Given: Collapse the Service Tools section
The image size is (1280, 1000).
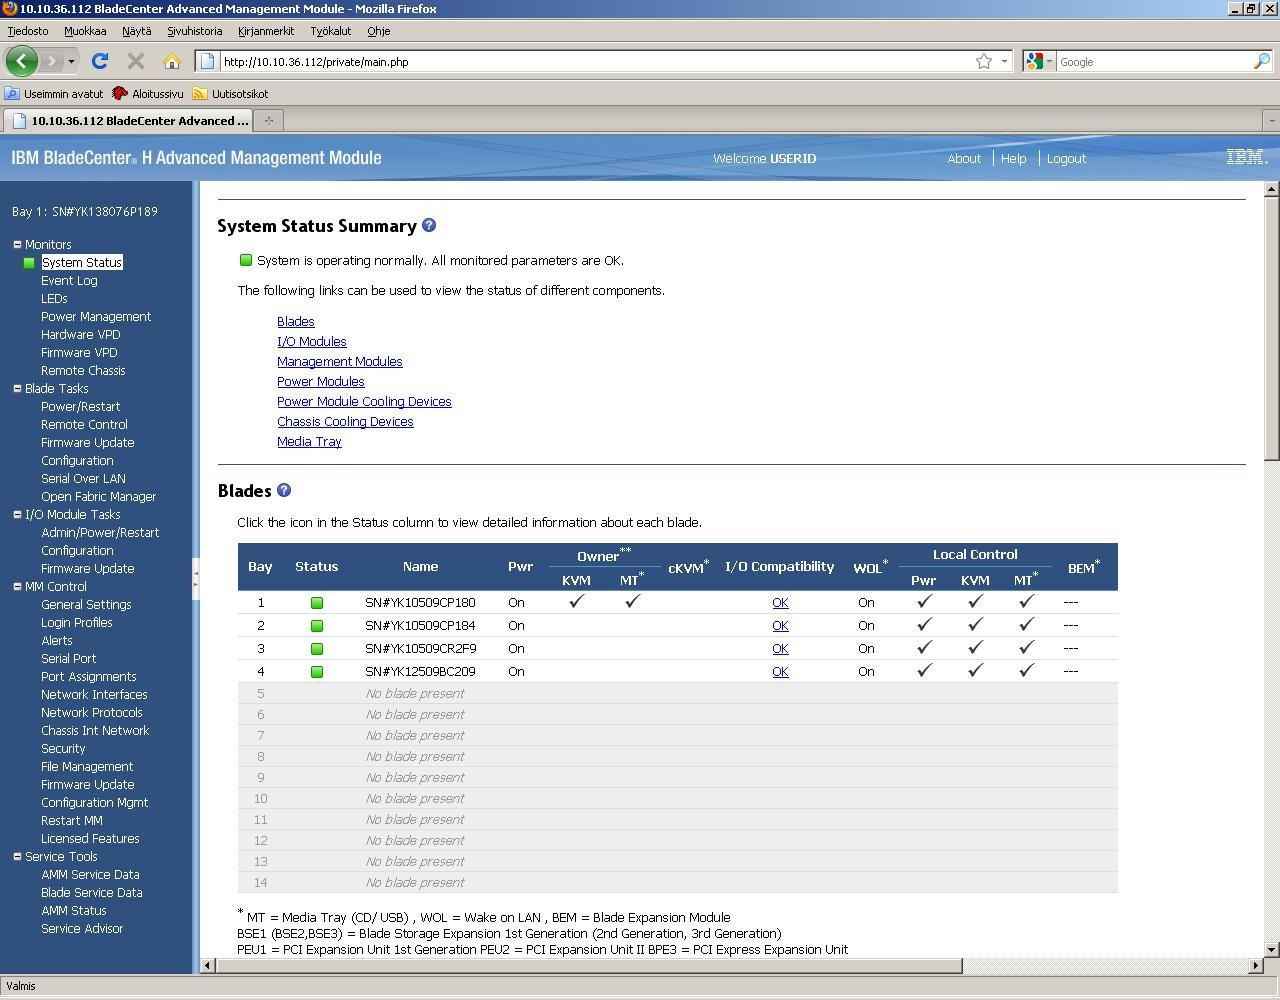Looking at the screenshot, I should 17,856.
